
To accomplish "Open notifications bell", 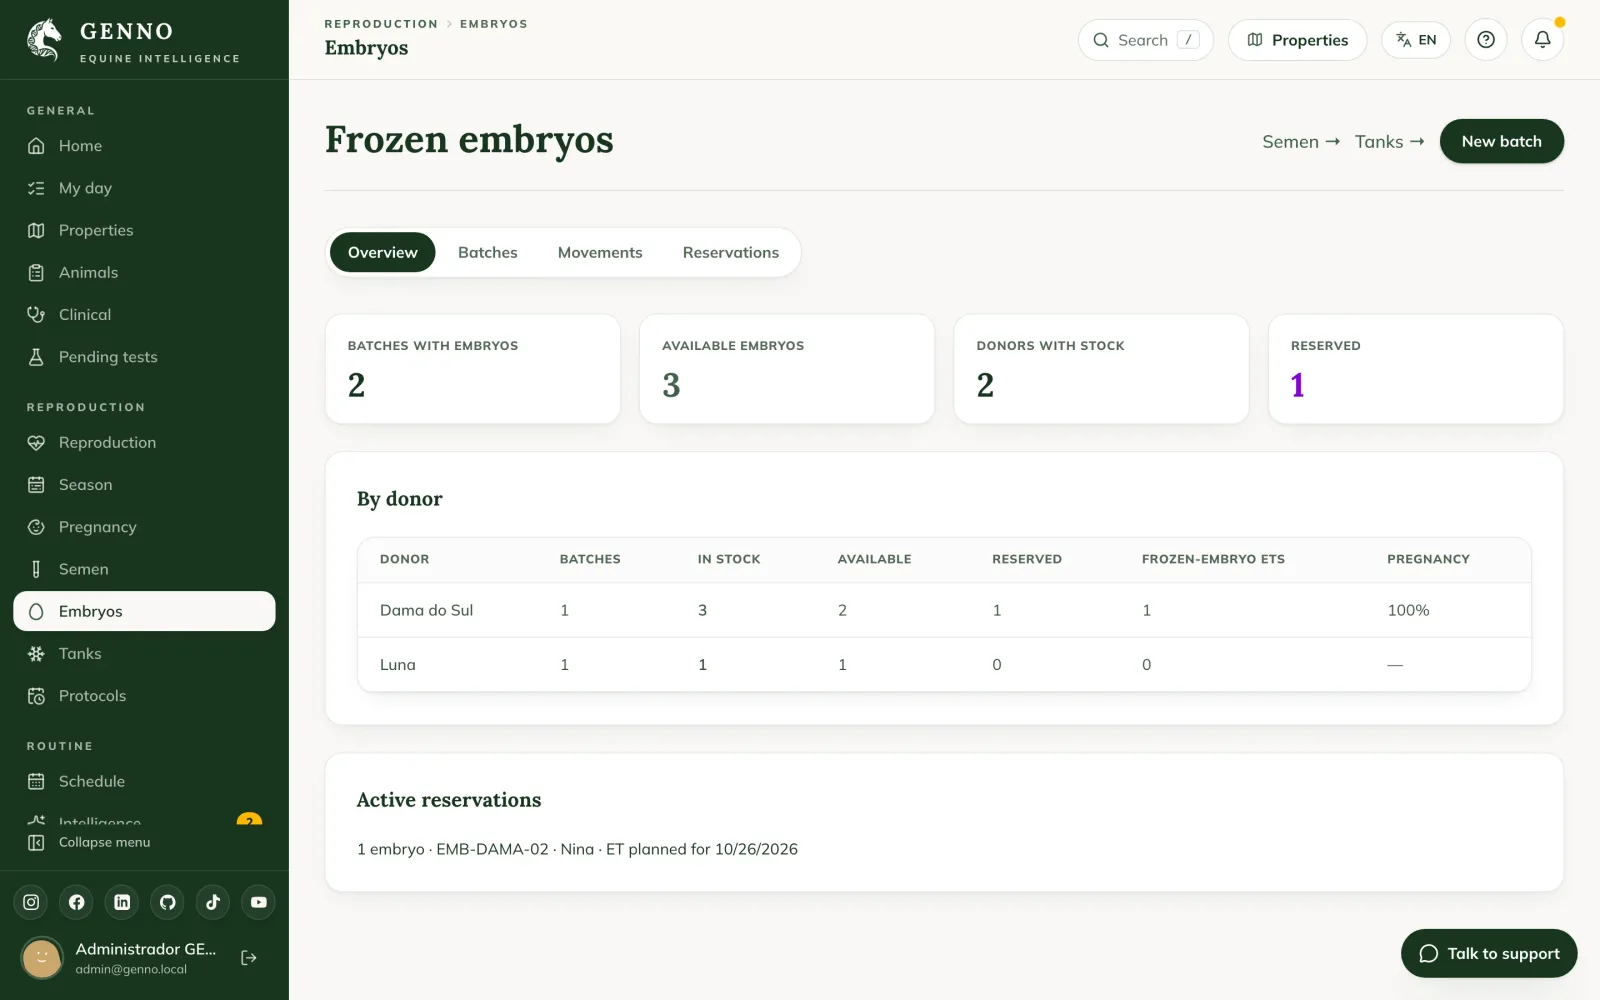I will (x=1543, y=40).
